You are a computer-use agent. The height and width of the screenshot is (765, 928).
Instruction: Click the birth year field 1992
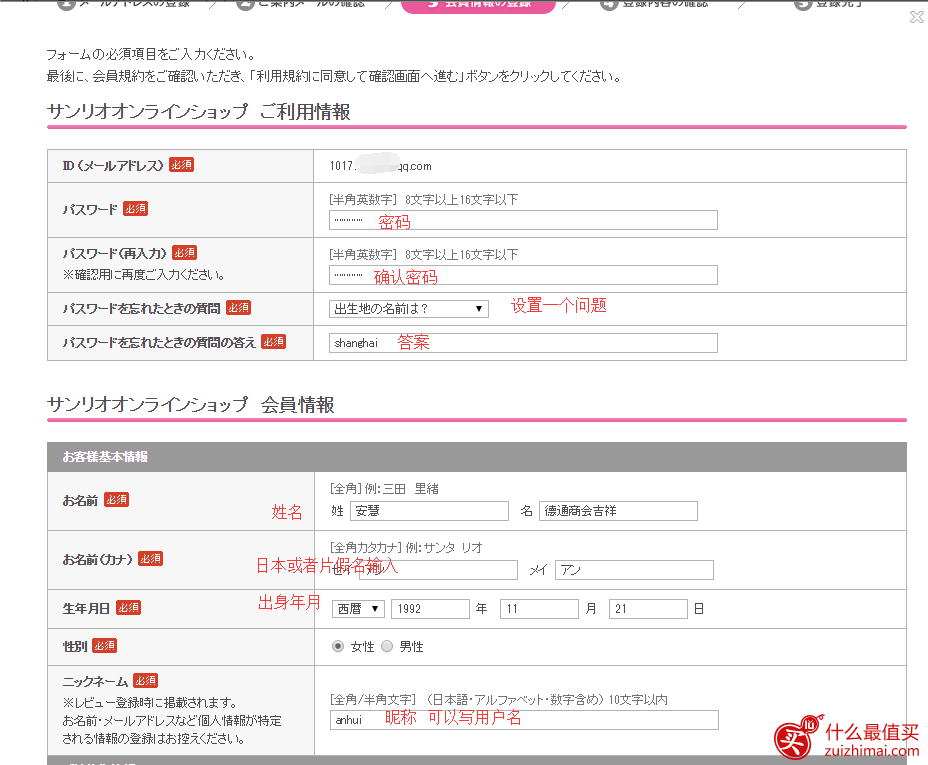430,609
